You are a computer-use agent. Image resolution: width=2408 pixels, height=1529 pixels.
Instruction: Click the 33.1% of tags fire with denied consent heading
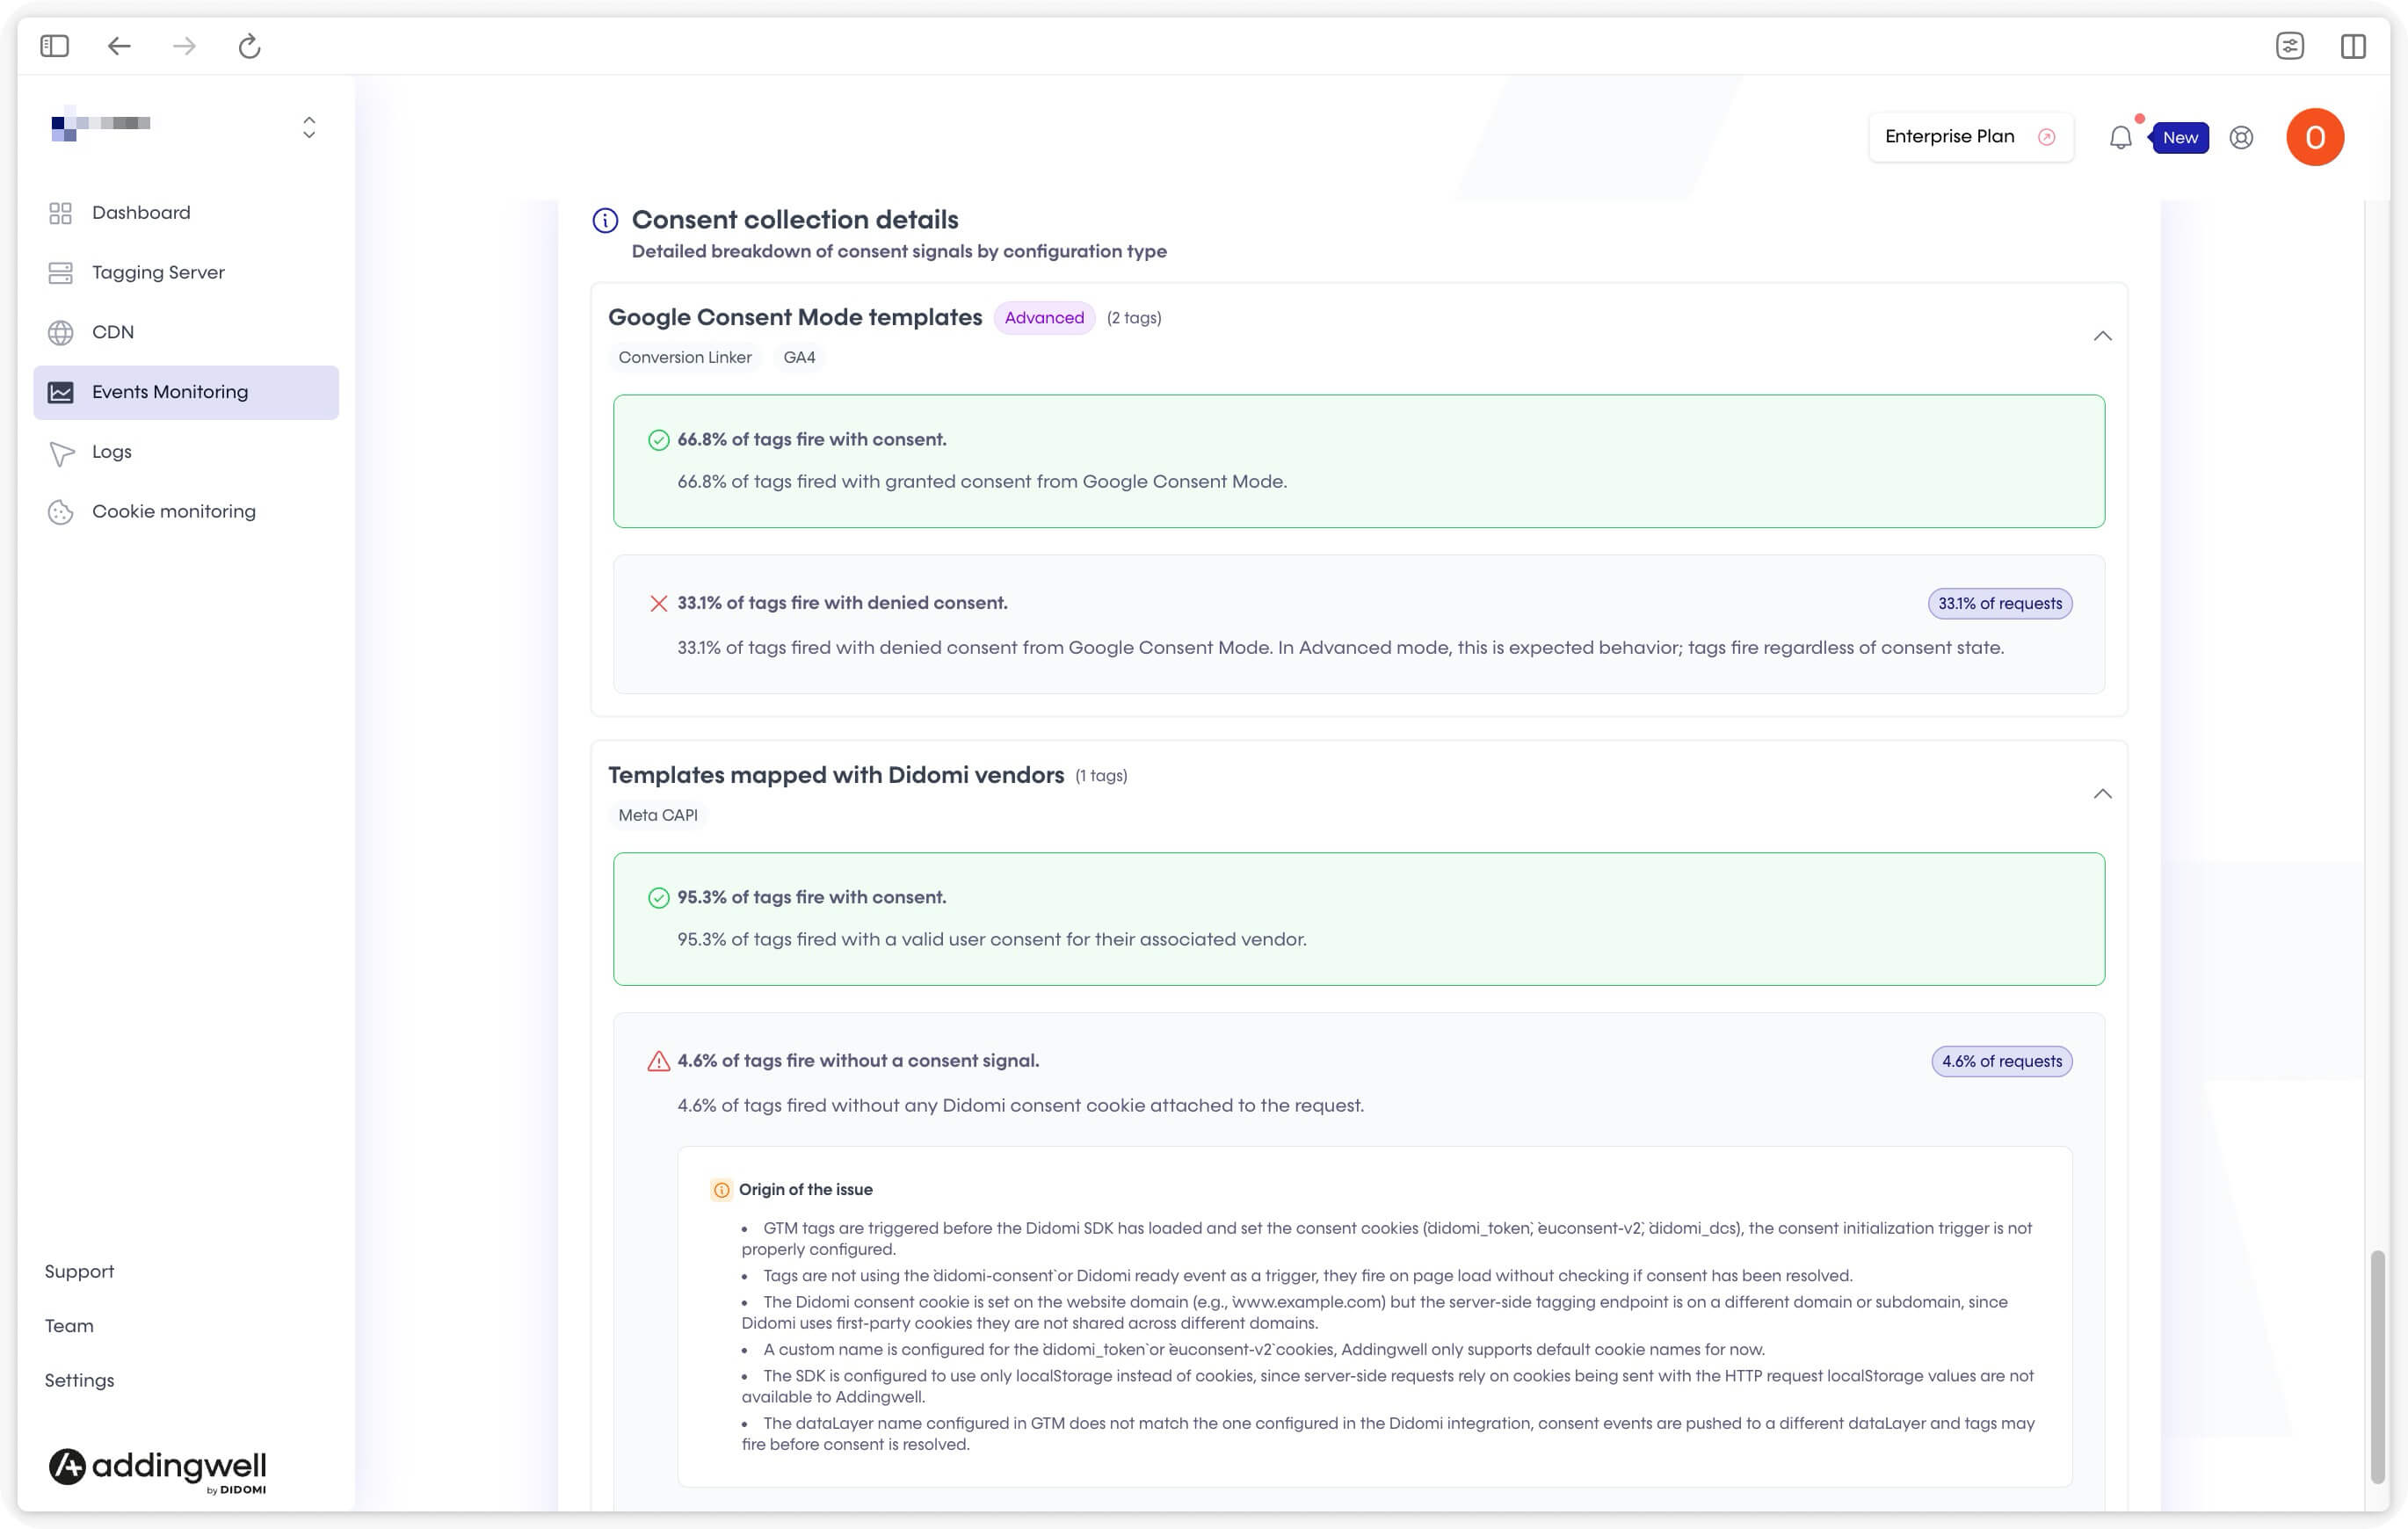pyautogui.click(x=842, y=603)
